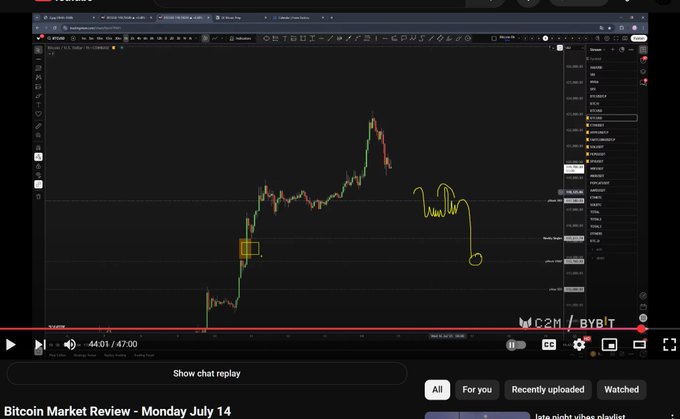Open a new browser tab with plus
This screenshot has height=419, width=680.
pos(332,18)
